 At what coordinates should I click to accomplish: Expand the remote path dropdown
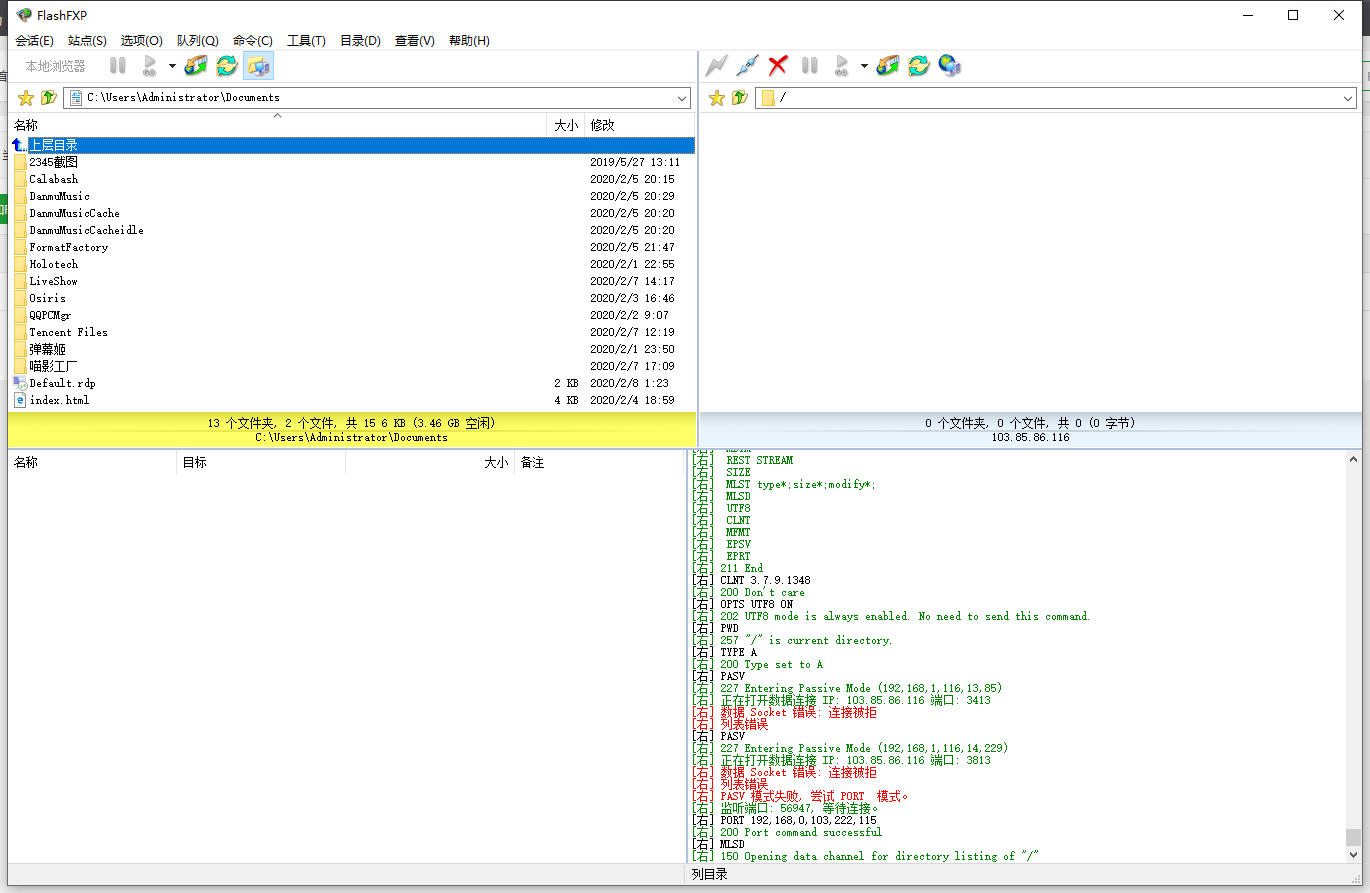1348,98
